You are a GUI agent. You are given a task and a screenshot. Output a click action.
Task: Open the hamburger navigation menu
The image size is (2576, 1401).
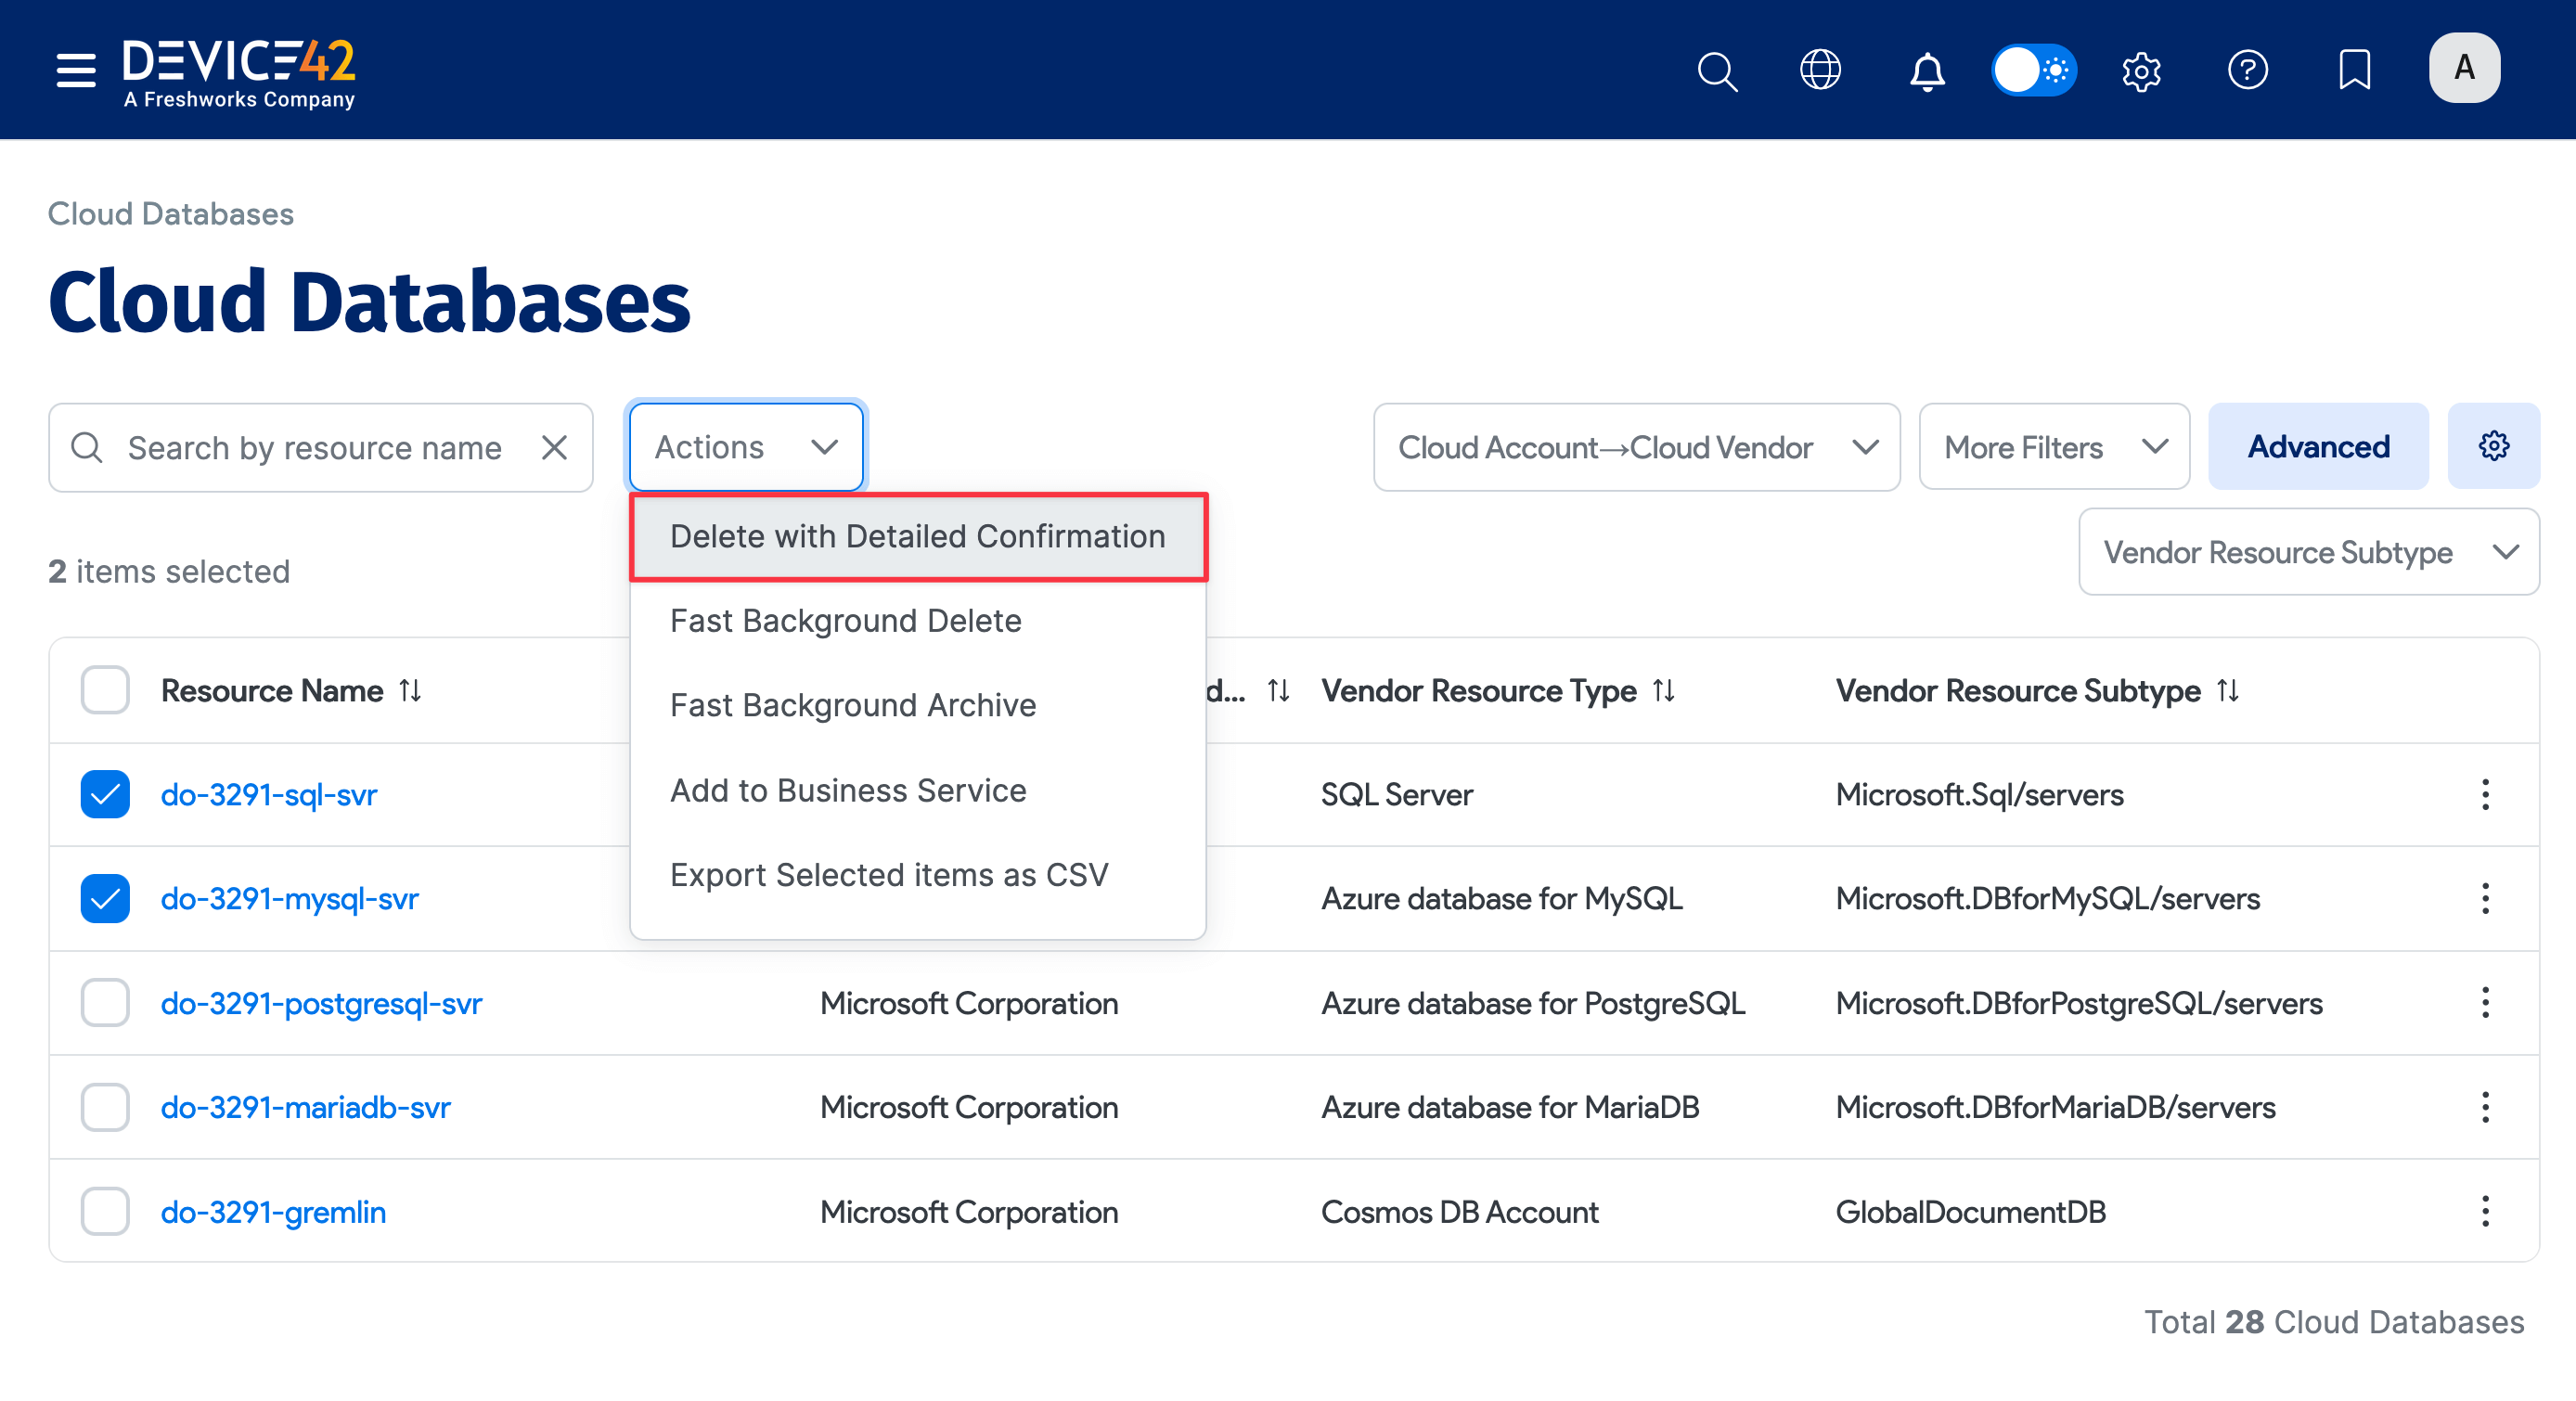(x=75, y=70)
